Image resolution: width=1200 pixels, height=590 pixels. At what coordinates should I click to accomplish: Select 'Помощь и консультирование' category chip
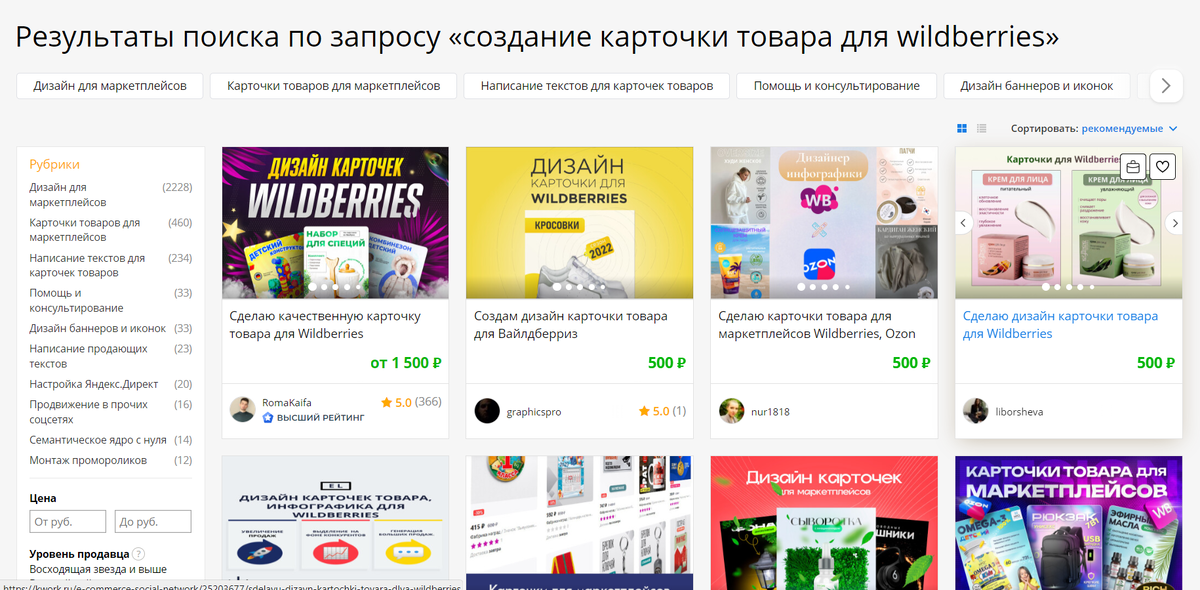837,86
